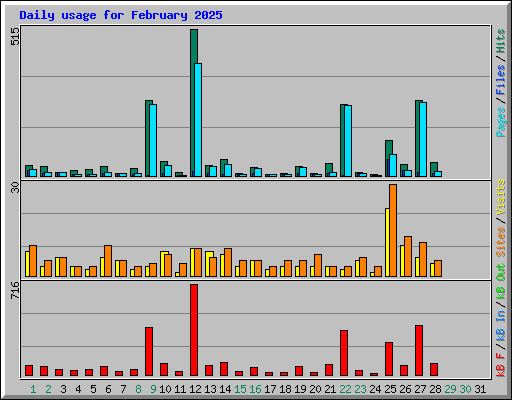This screenshot has width=512, height=400.
Task: Click day label 11 on the x-axis
Action: coord(180,389)
